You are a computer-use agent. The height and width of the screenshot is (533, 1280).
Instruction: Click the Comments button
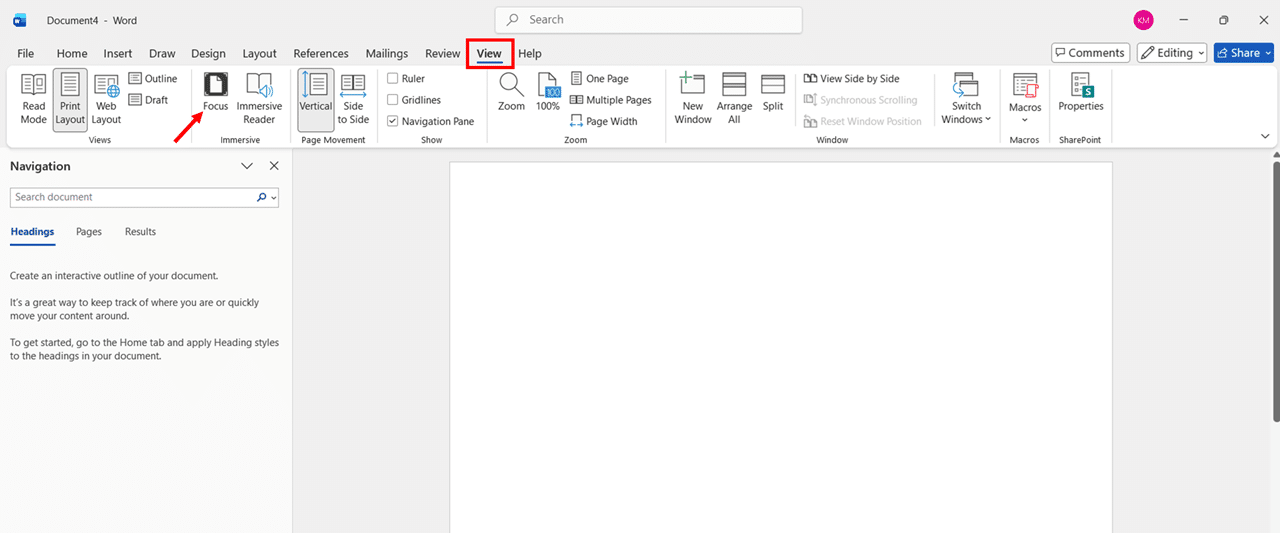1090,53
